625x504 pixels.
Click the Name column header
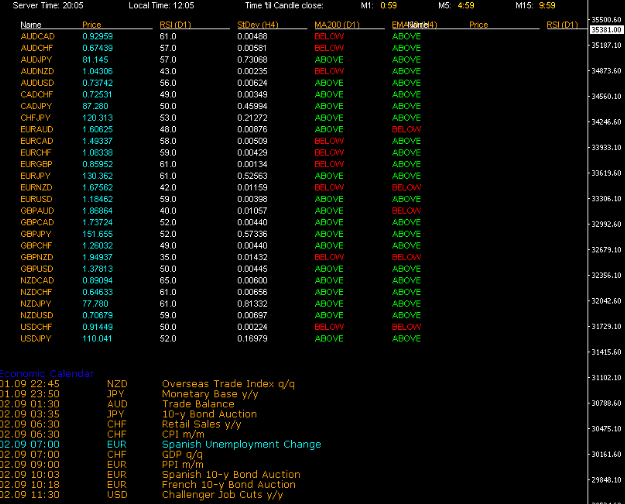31,23
